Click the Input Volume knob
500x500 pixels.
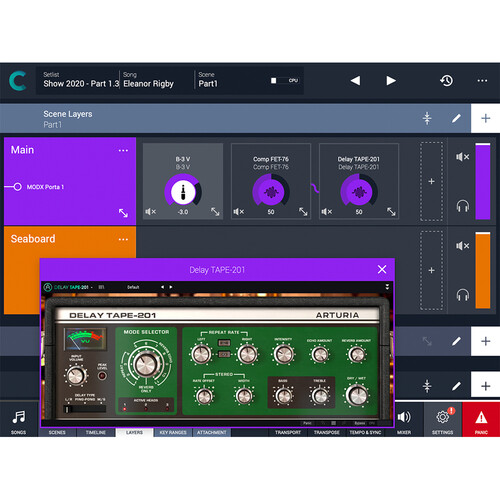(76, 376)
